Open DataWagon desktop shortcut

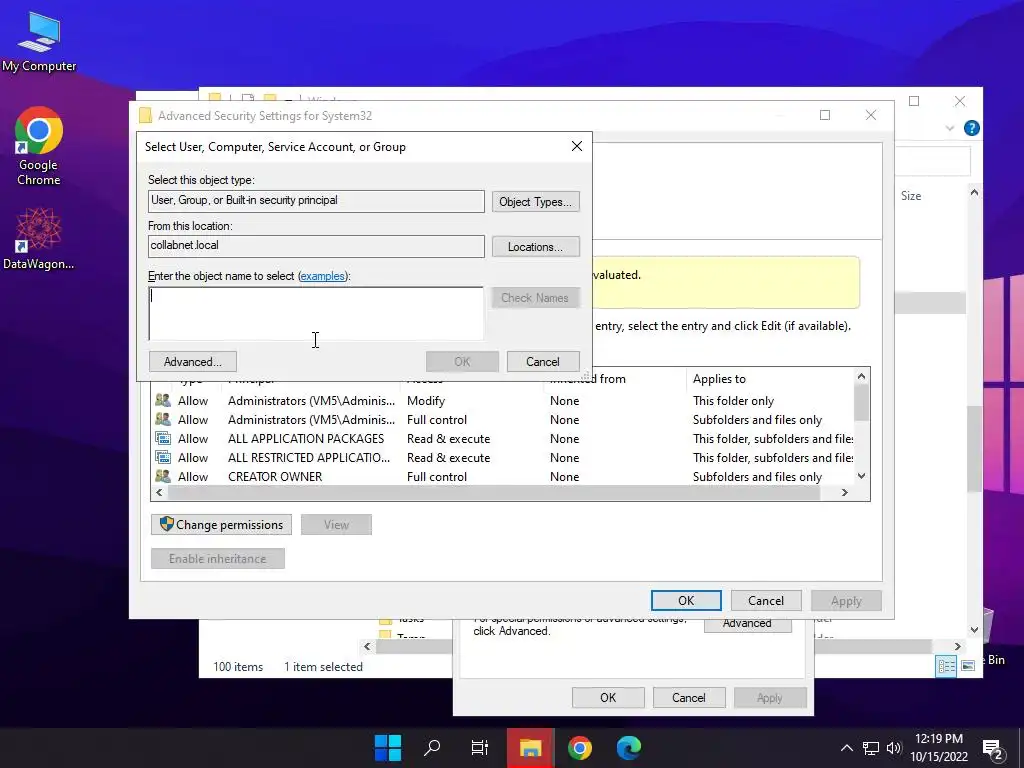[39, 239]
